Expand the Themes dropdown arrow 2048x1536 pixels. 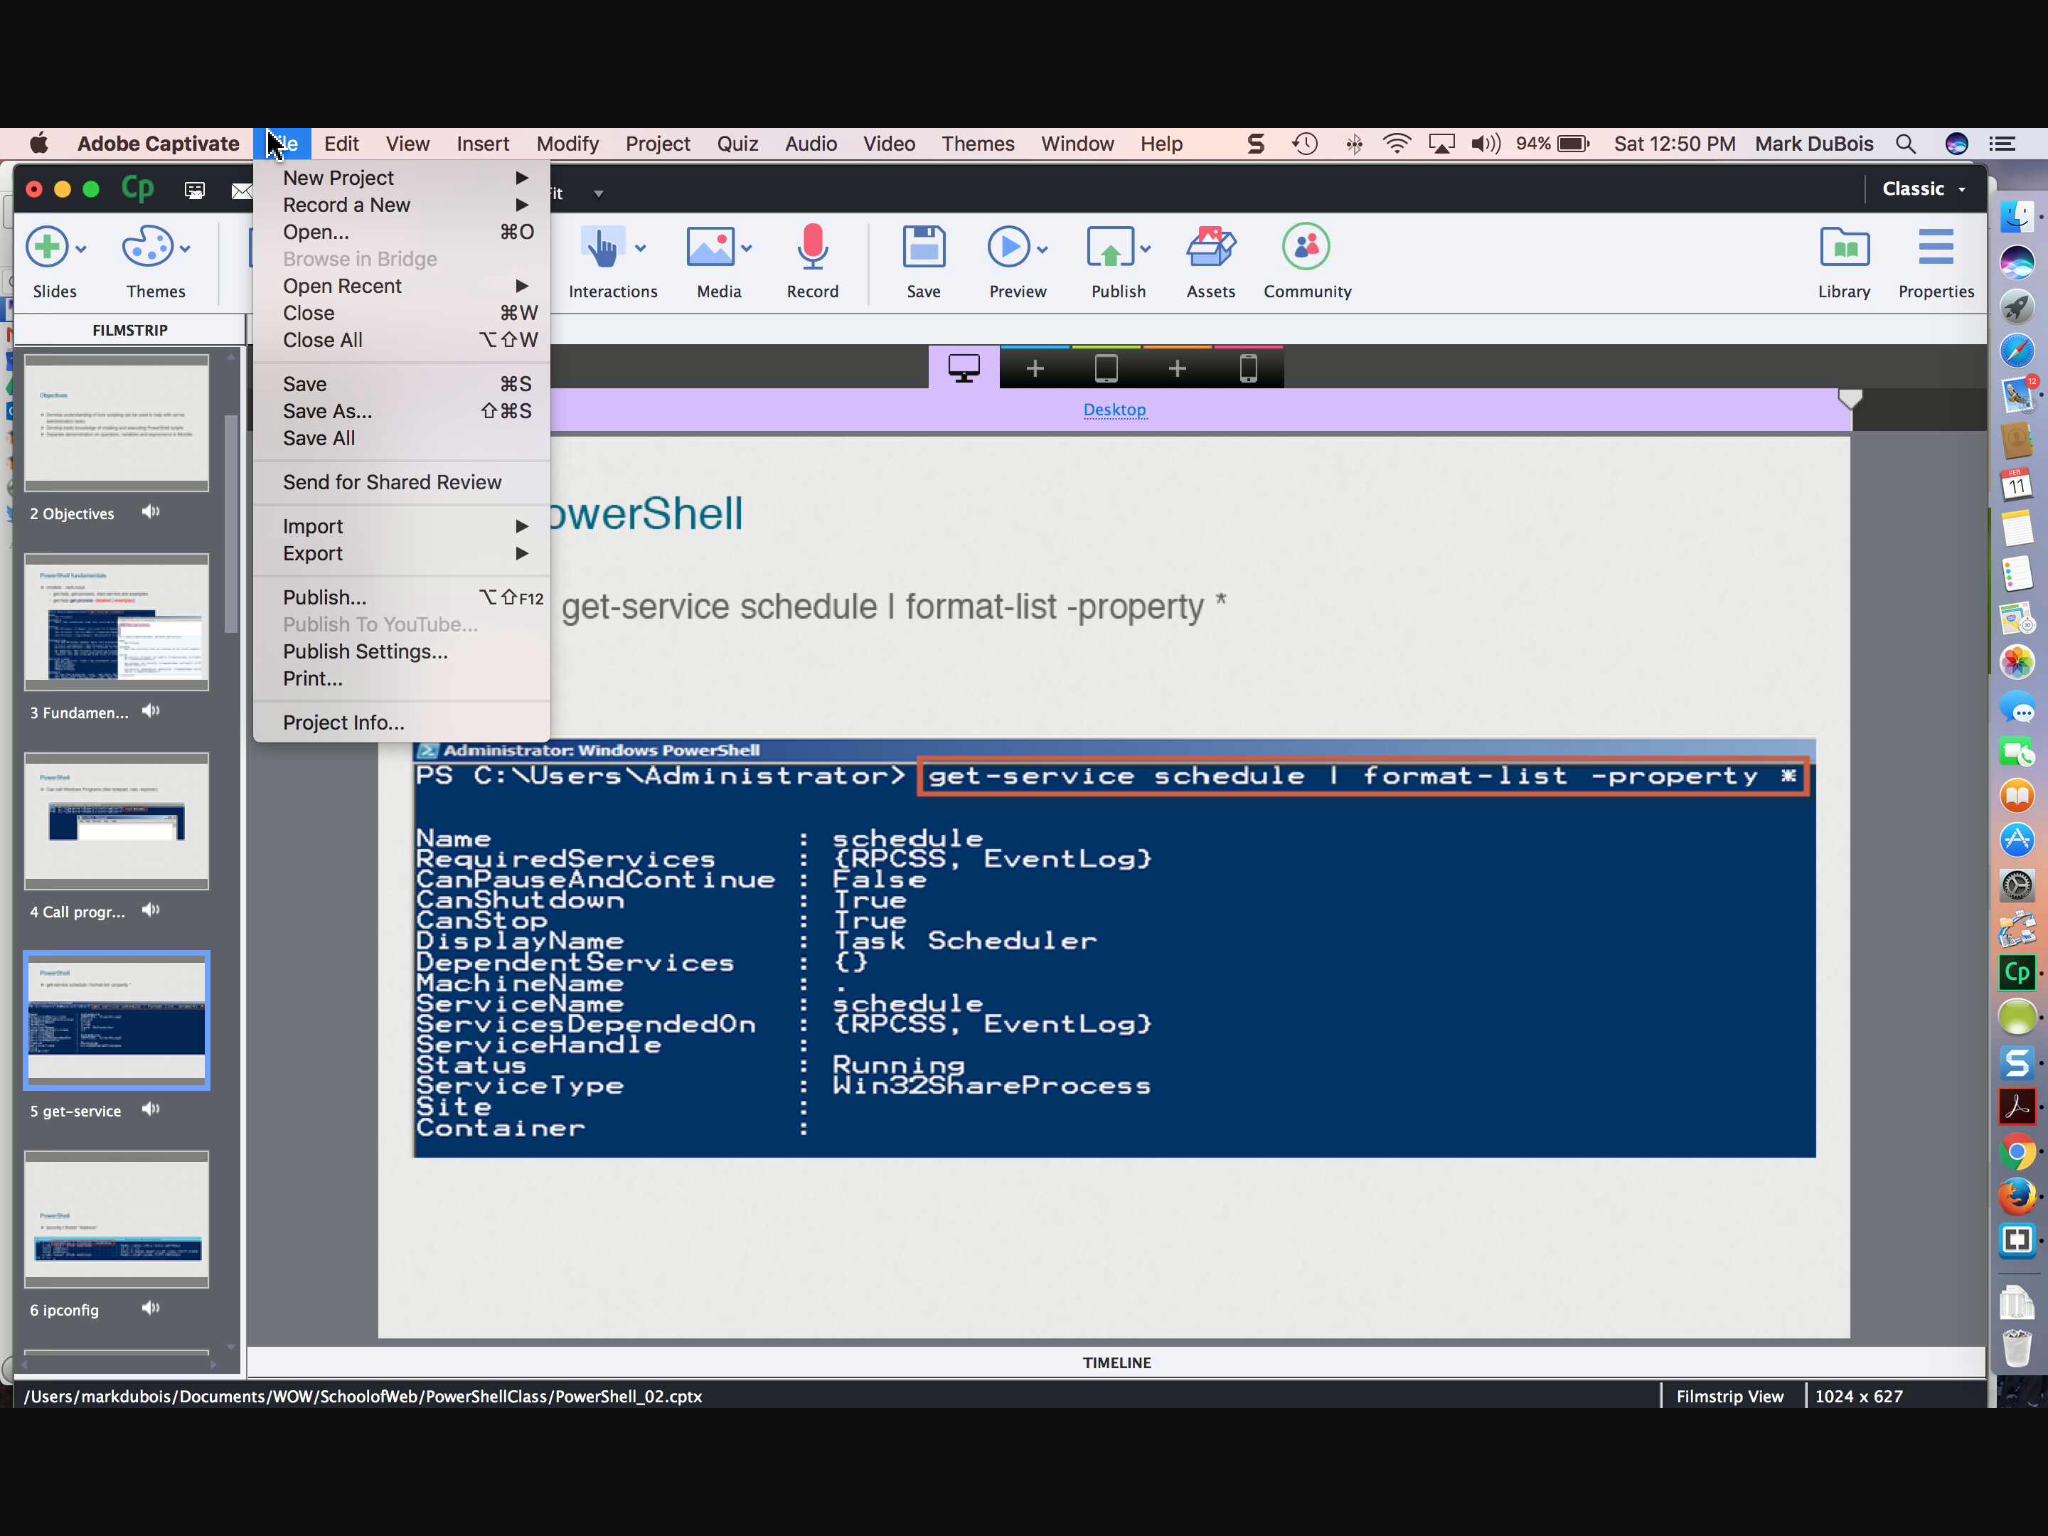coord(185,249)
